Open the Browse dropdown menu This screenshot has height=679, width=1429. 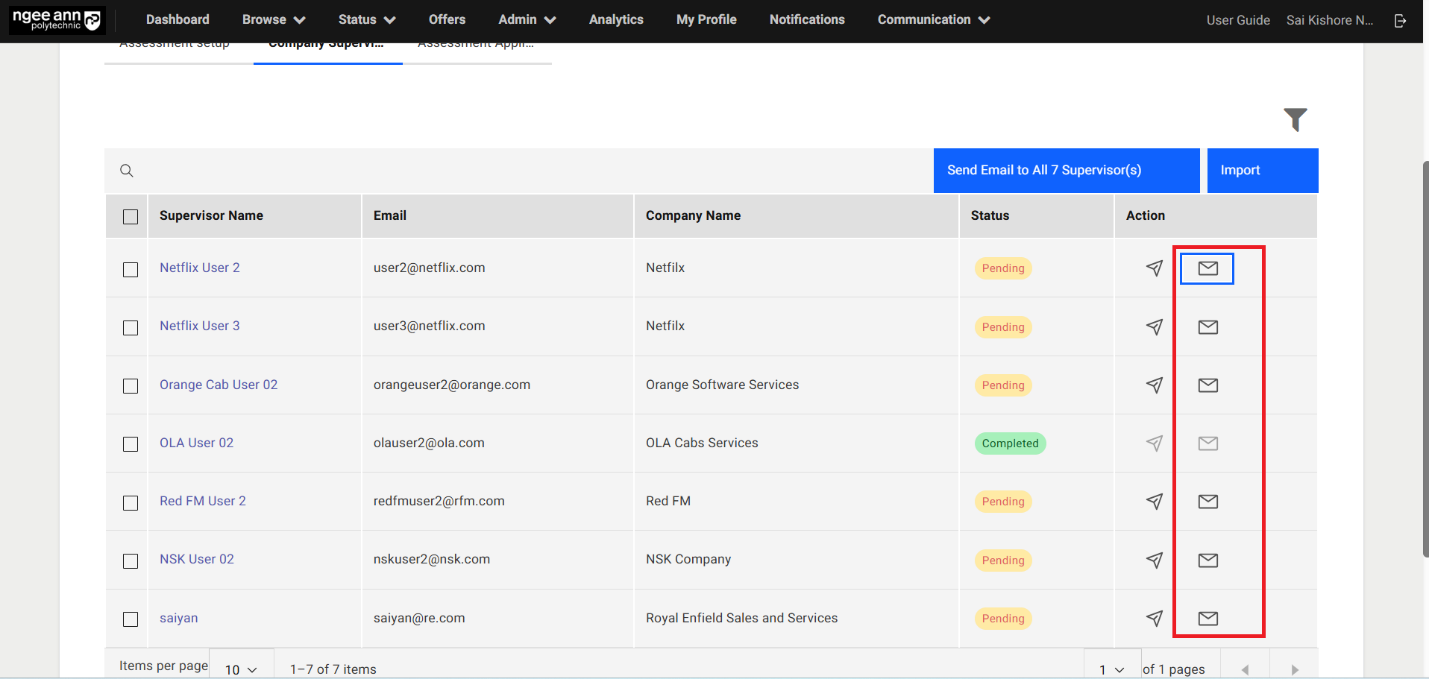(x=273, y=20)
